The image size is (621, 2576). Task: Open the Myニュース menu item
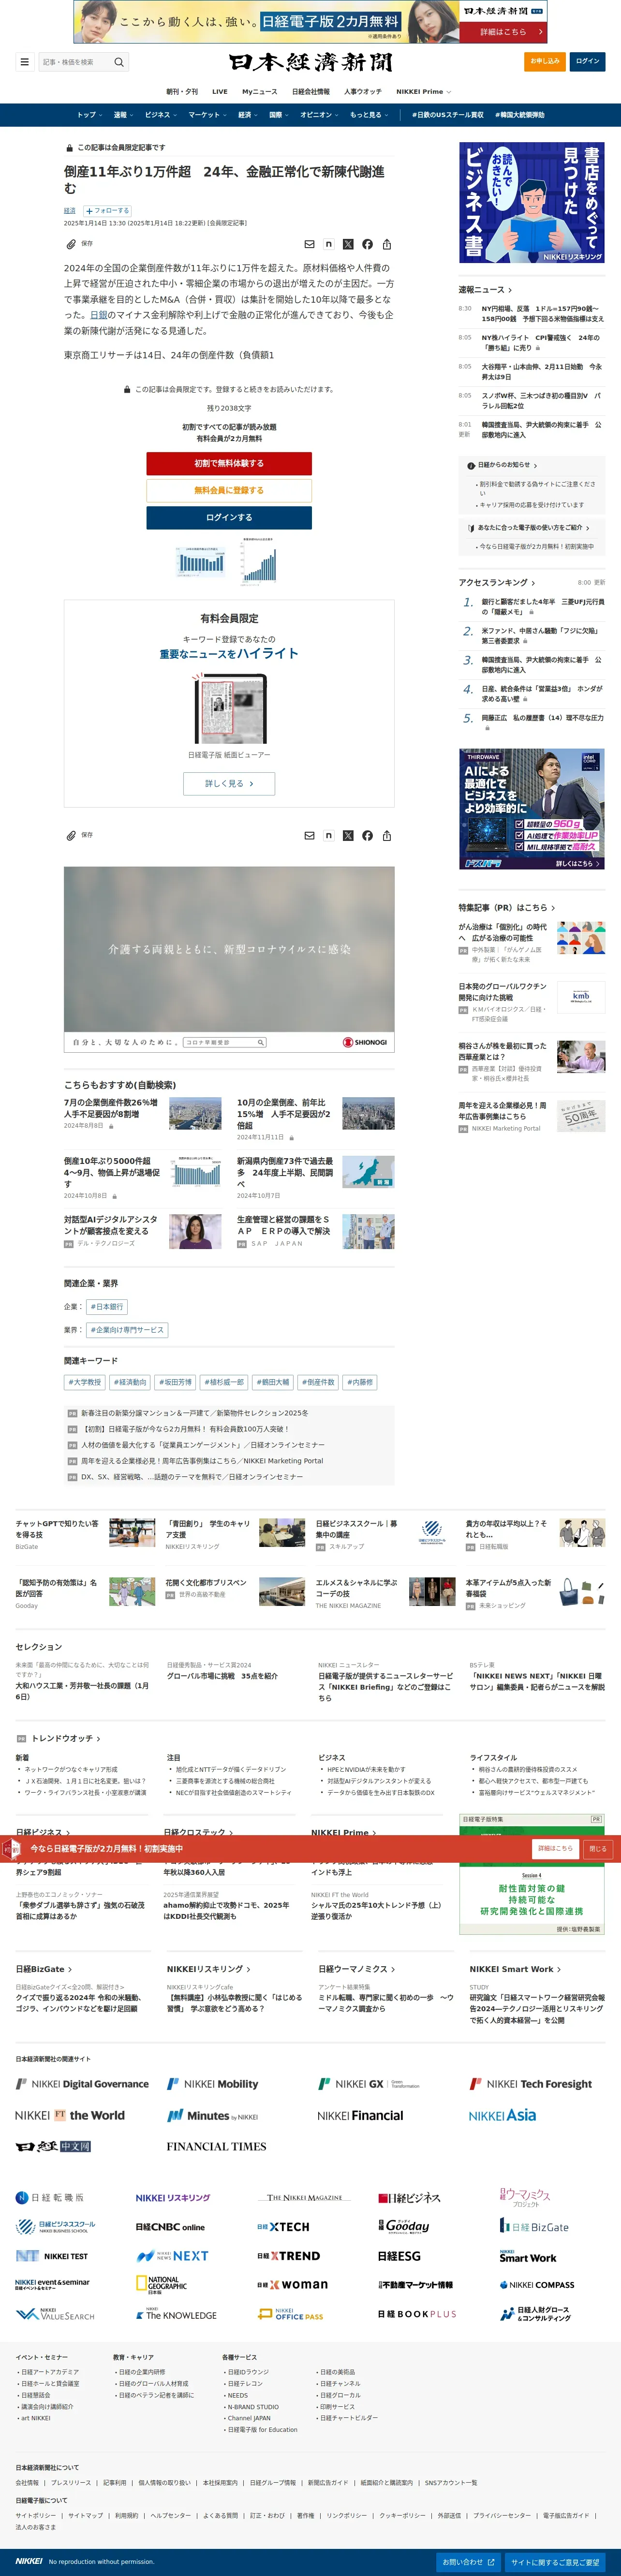coord(260,91)
